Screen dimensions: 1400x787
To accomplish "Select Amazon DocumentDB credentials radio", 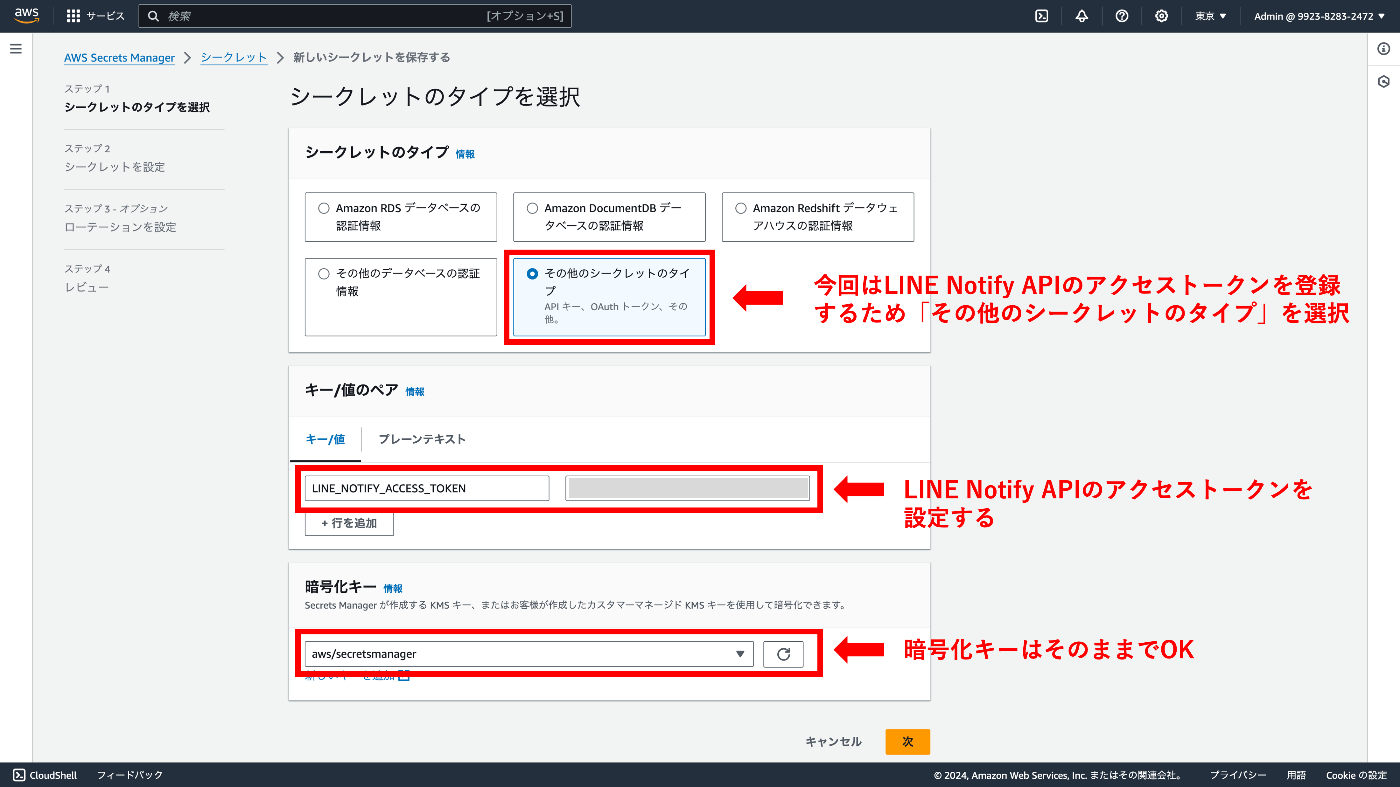I will pos(532,208).
